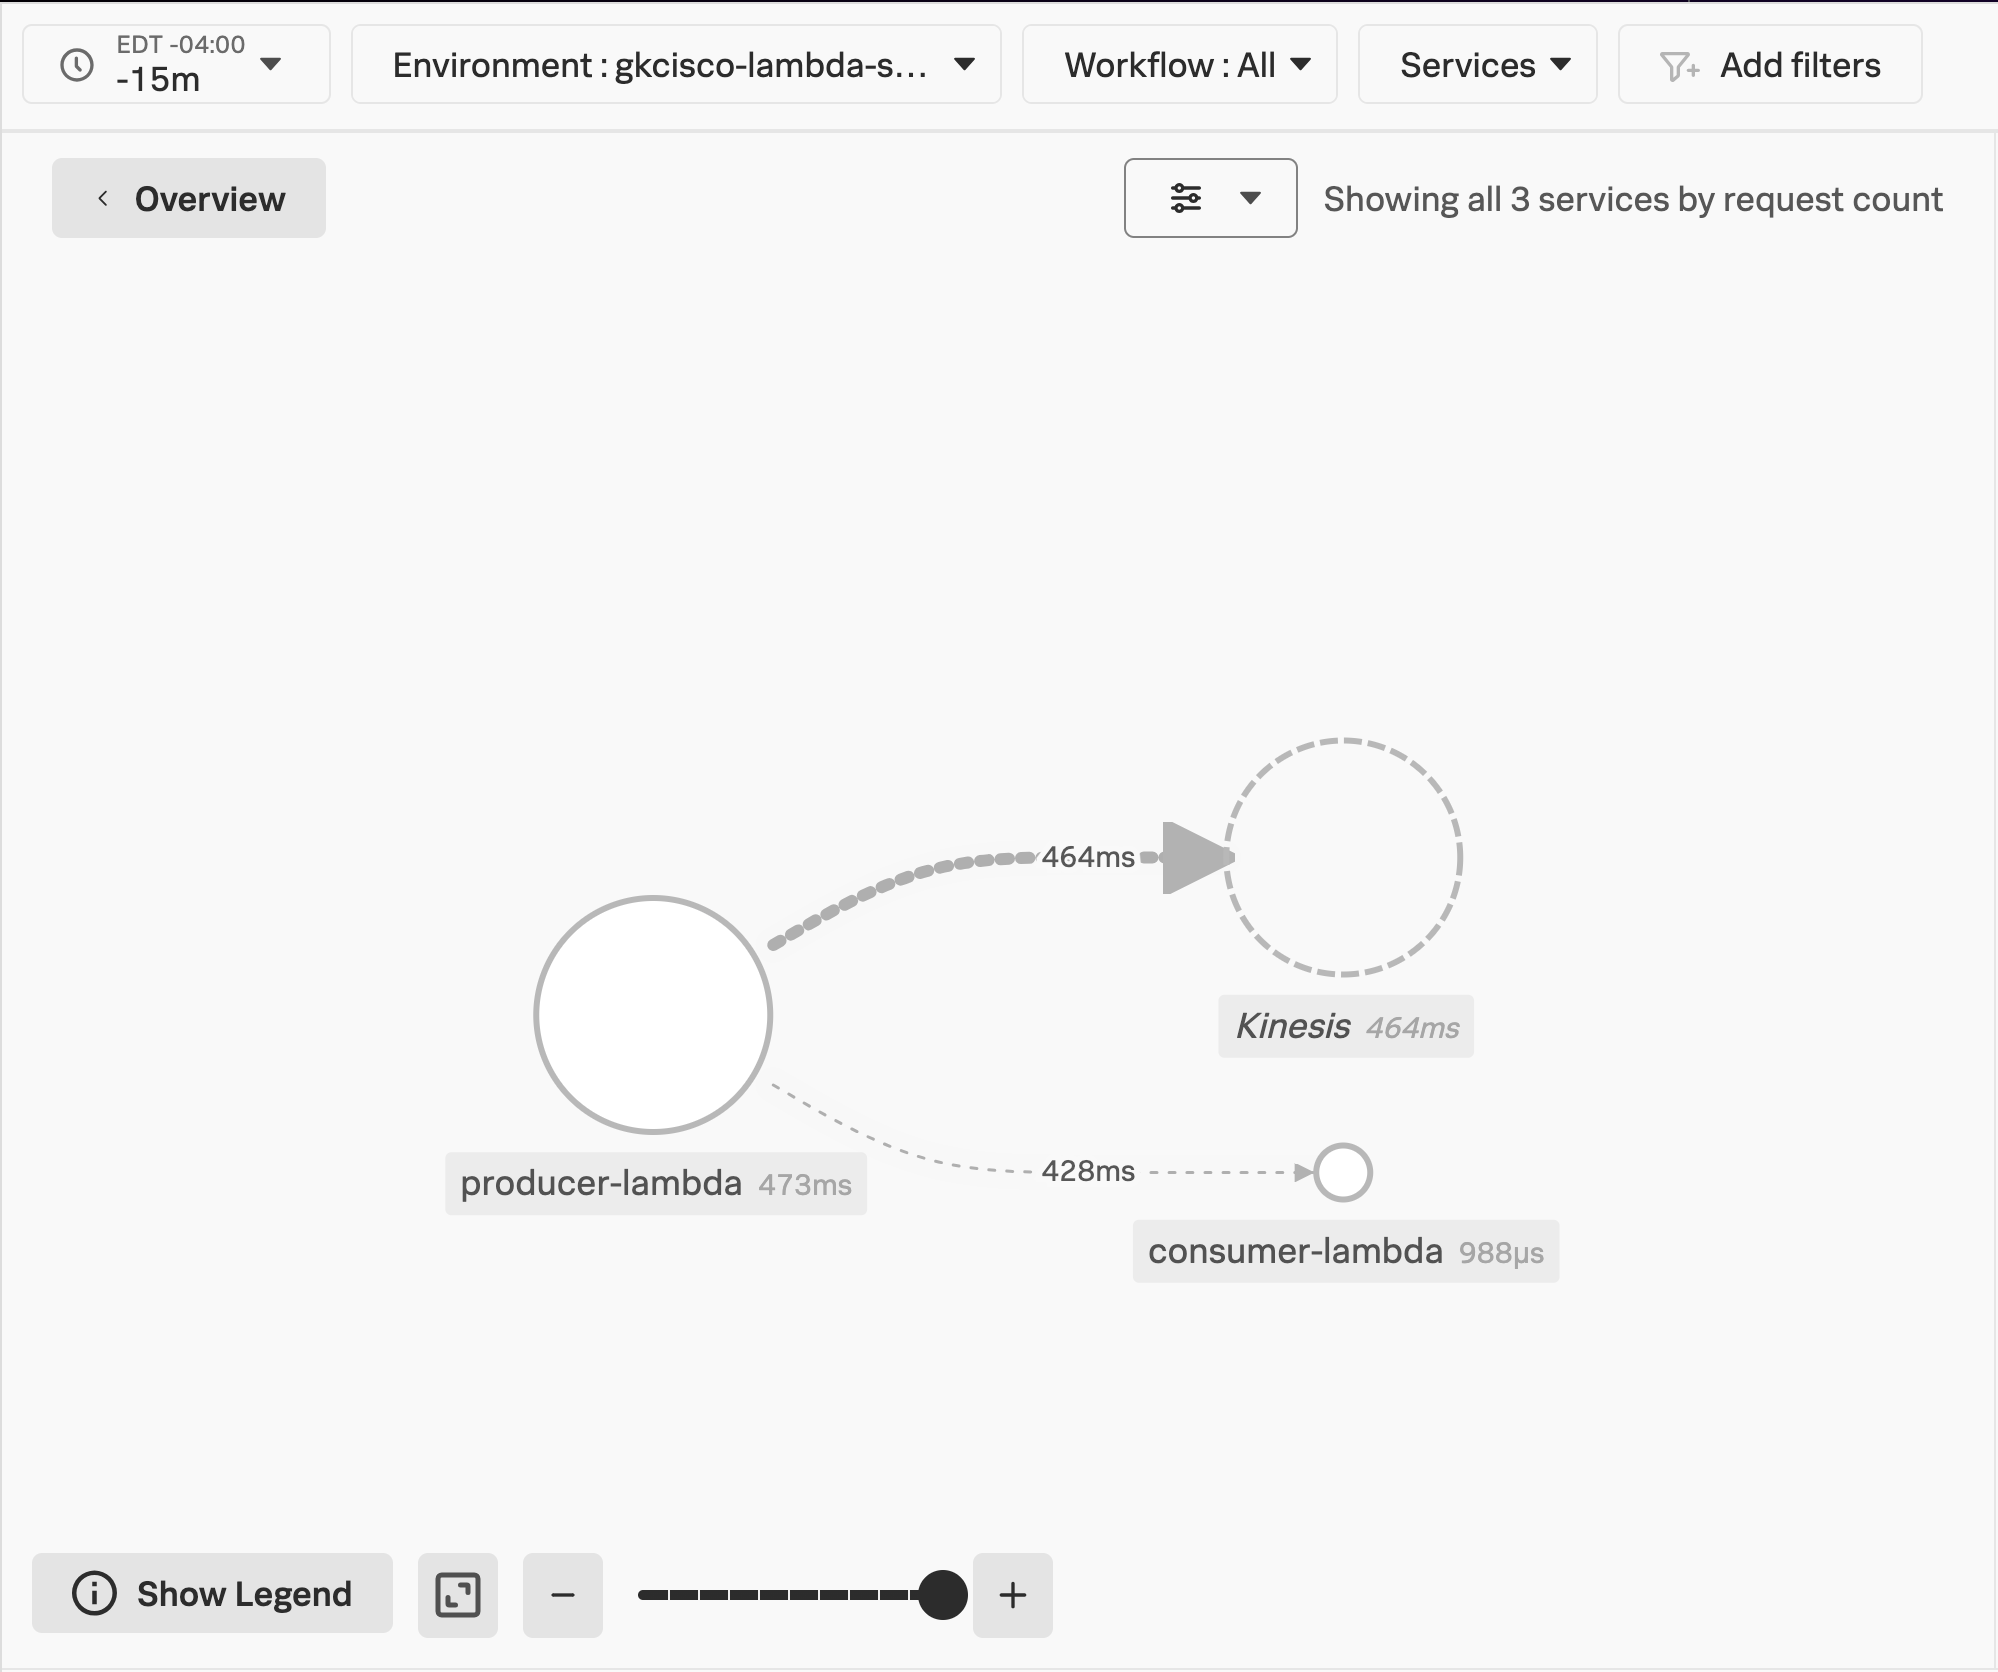Open the map display settings sliders icon
The width and height of the screenshot is (1998, 1672).
pos(1188,198)
